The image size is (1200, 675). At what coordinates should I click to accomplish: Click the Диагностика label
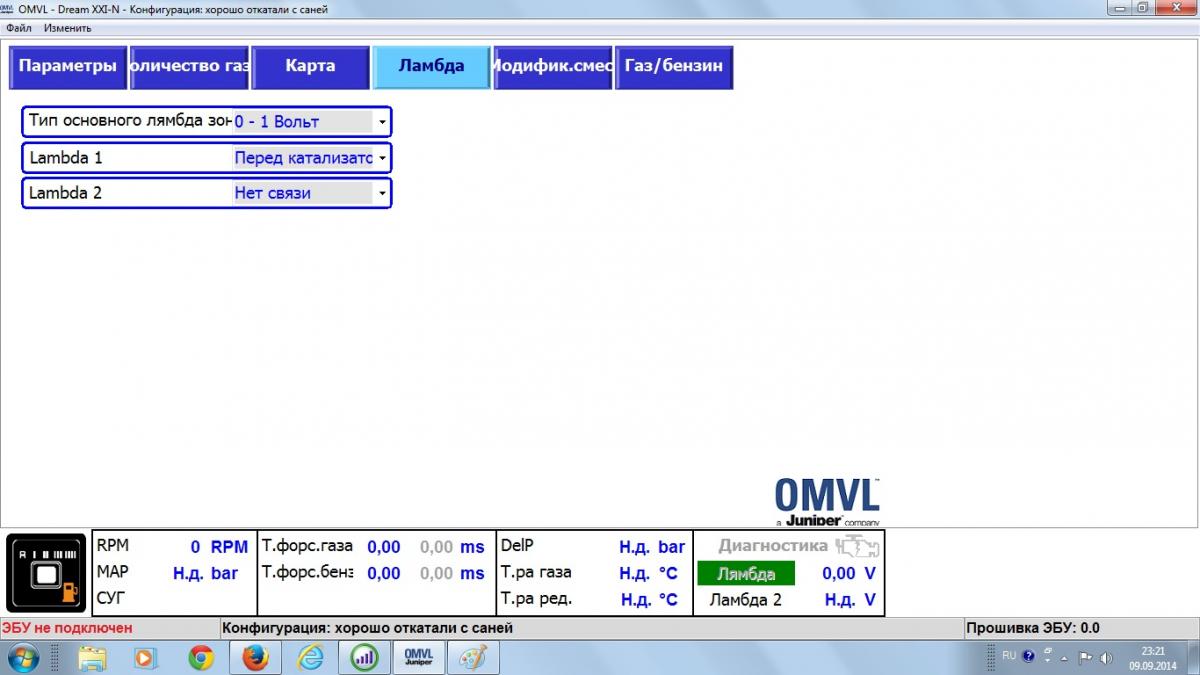point(772,546)
